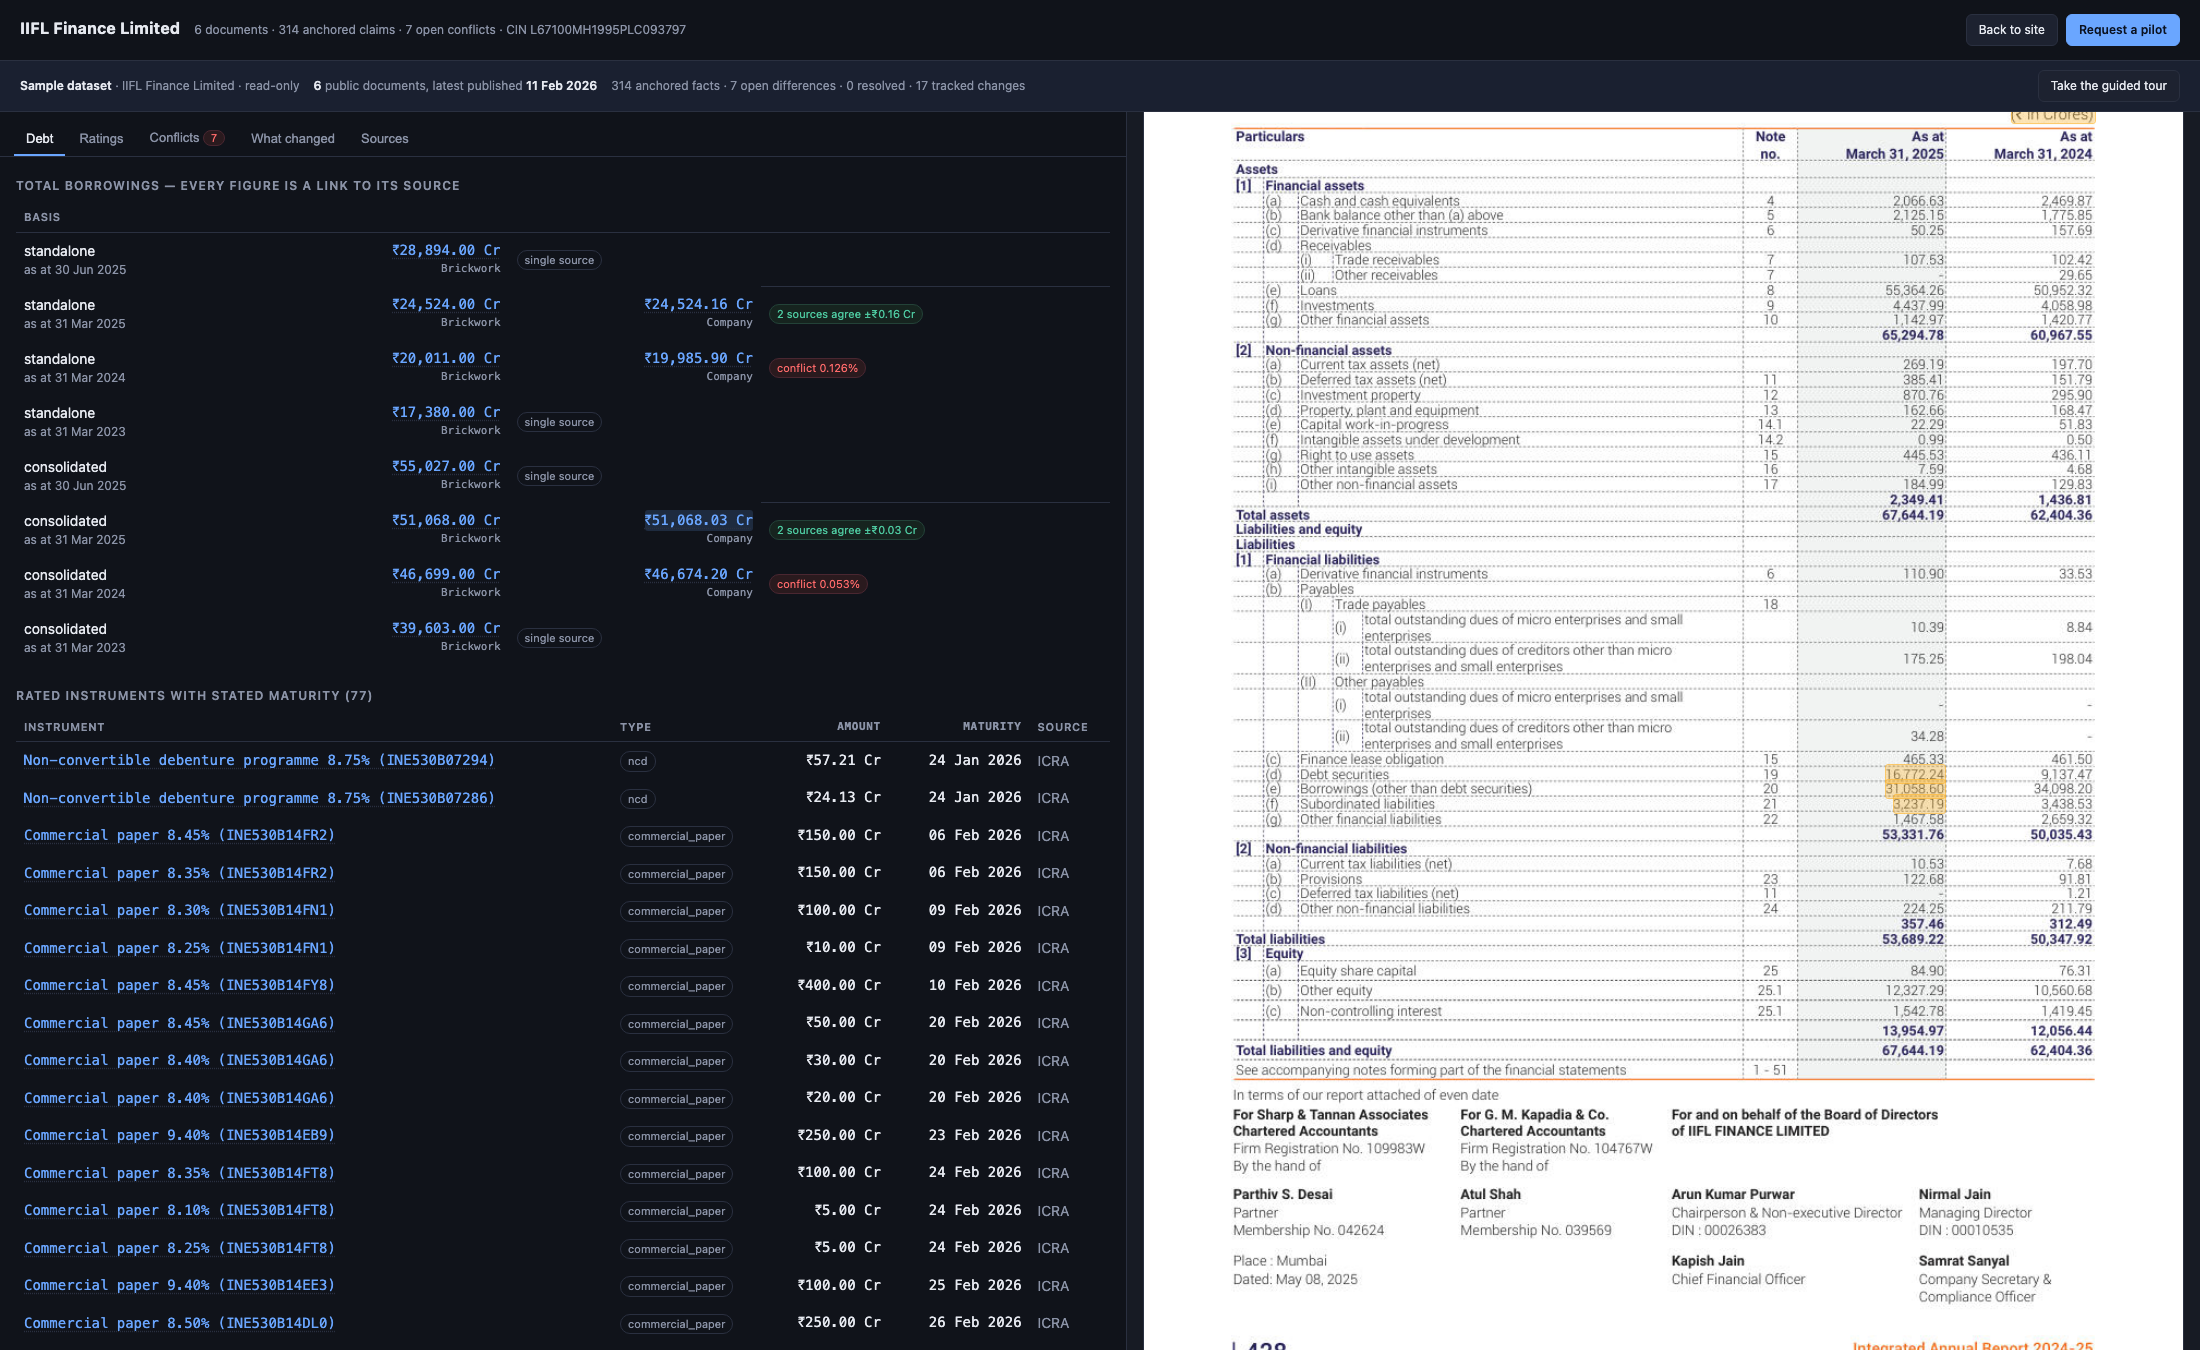Open Commercial paper 8.50% (INE530B14DL0)
Screen dimensions: 2200x1350
179,1323
